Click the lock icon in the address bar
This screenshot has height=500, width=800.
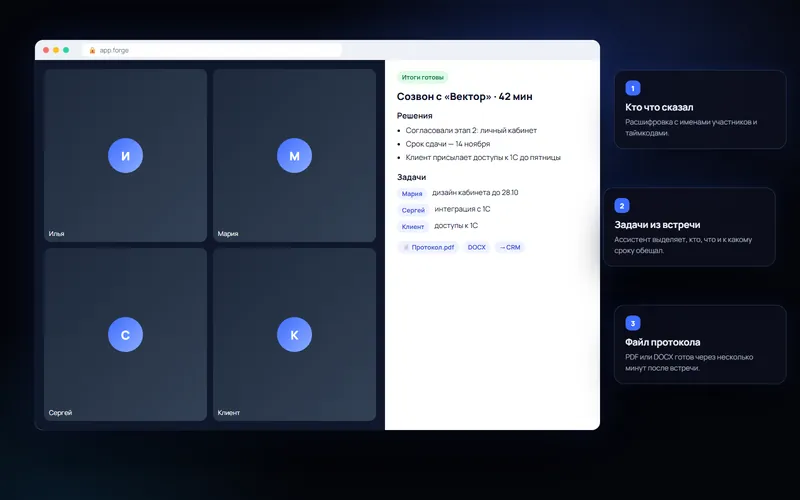click(92, 51)
